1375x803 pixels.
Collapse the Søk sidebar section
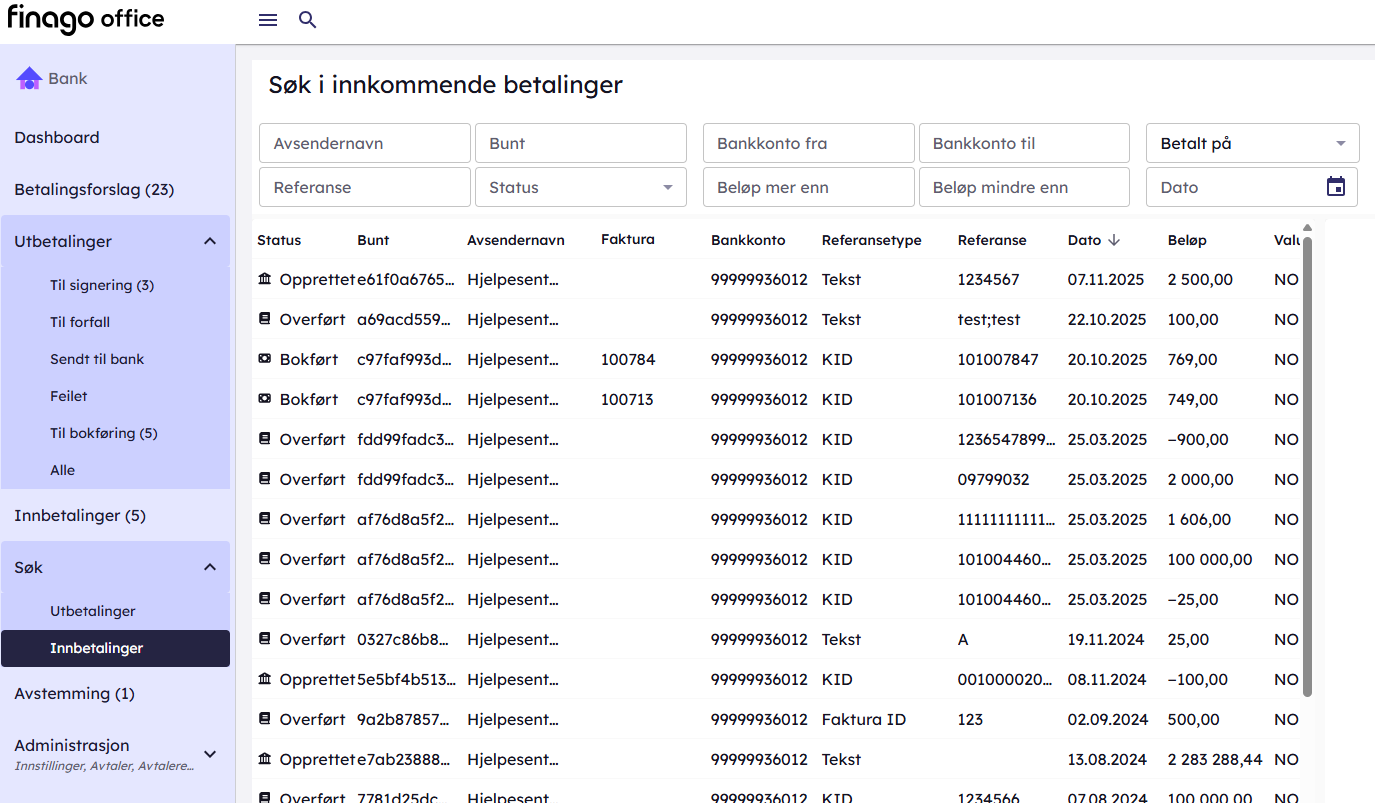210,567
